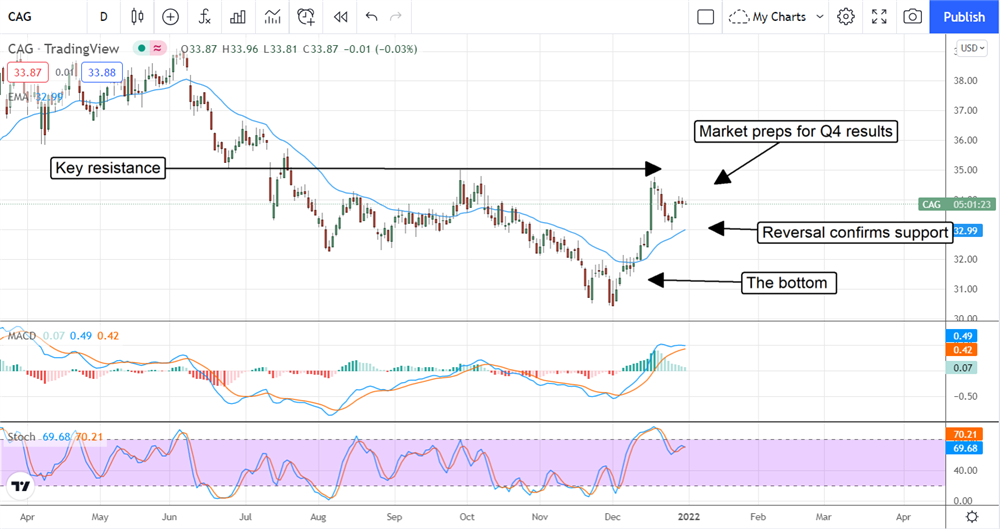Select the 'Market preps for Q4 results' note
Viewport: 1000px width, 529px height.
tap(795, 131)
